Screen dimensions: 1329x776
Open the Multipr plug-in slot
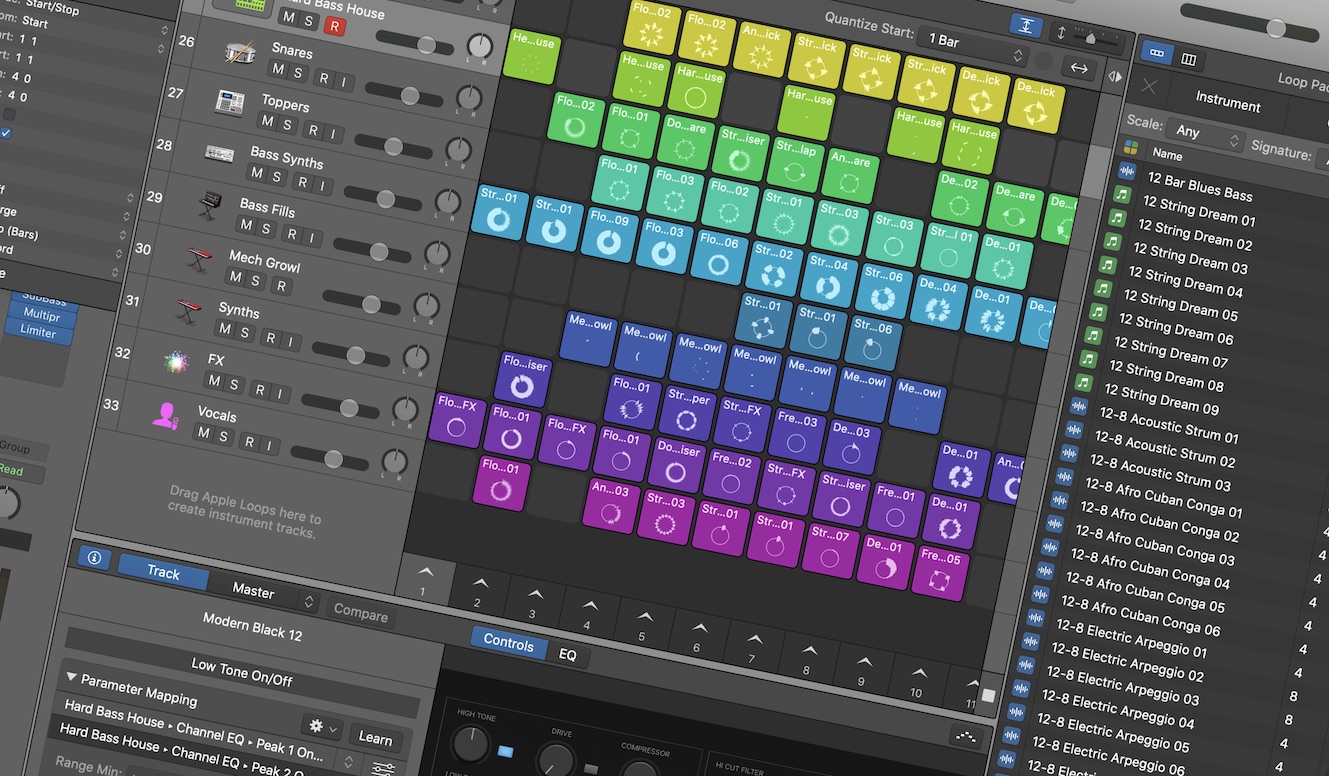pyautogui.click(x=42, y=314)
